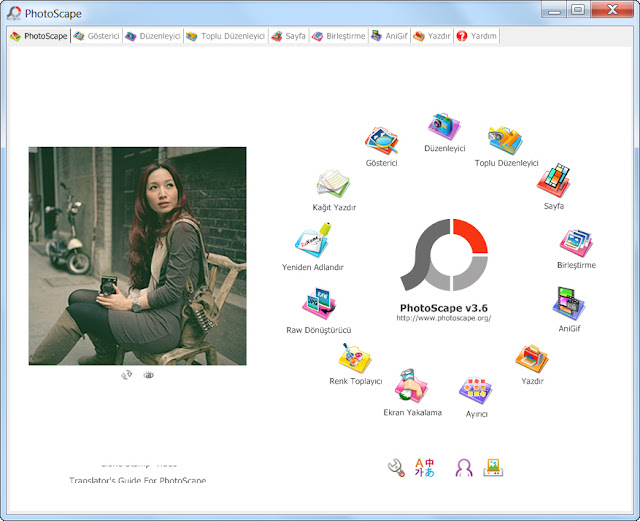Switch to the Yazdır tab
Image resolution: width=640 pixels, height=521 pixels.
(432, 36)
